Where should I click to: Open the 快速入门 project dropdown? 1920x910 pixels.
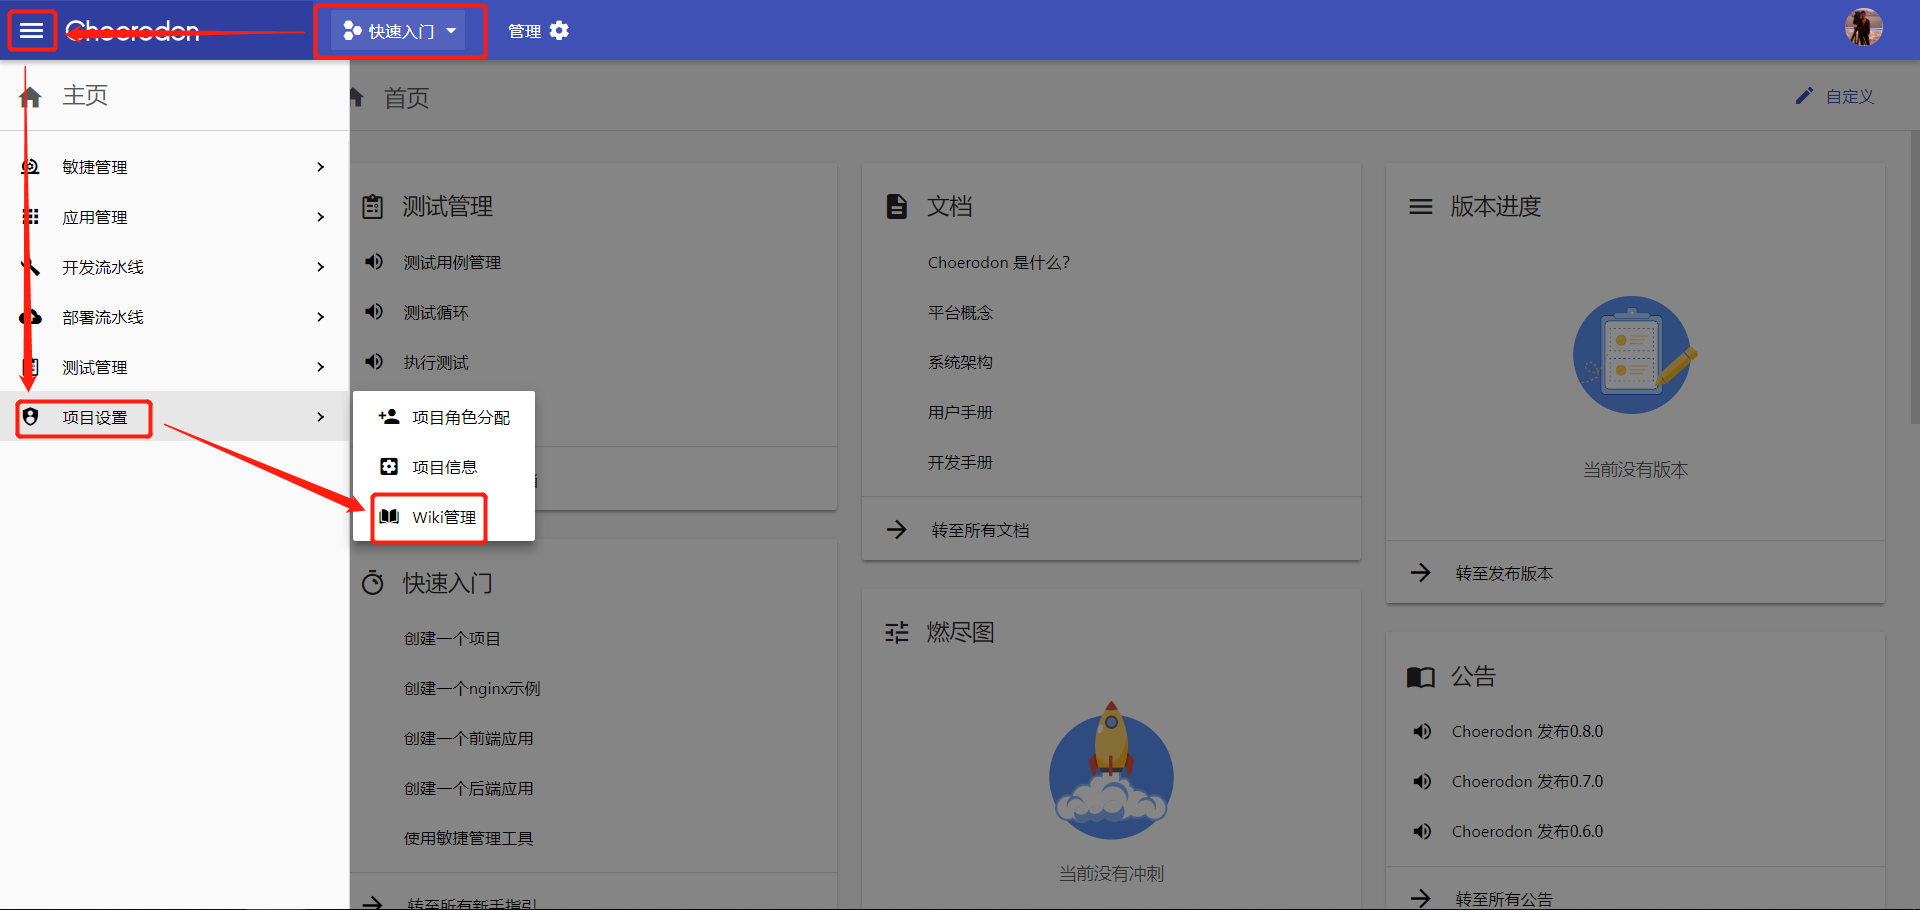(400, 31)
